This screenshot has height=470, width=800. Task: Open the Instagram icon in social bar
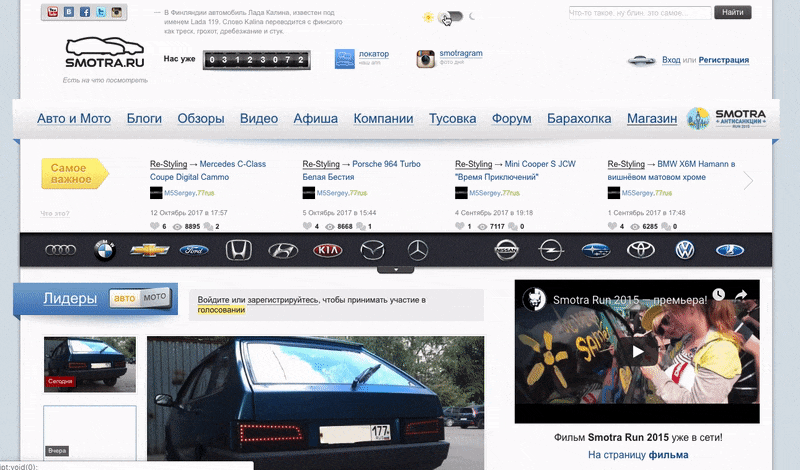pos(117,12)
